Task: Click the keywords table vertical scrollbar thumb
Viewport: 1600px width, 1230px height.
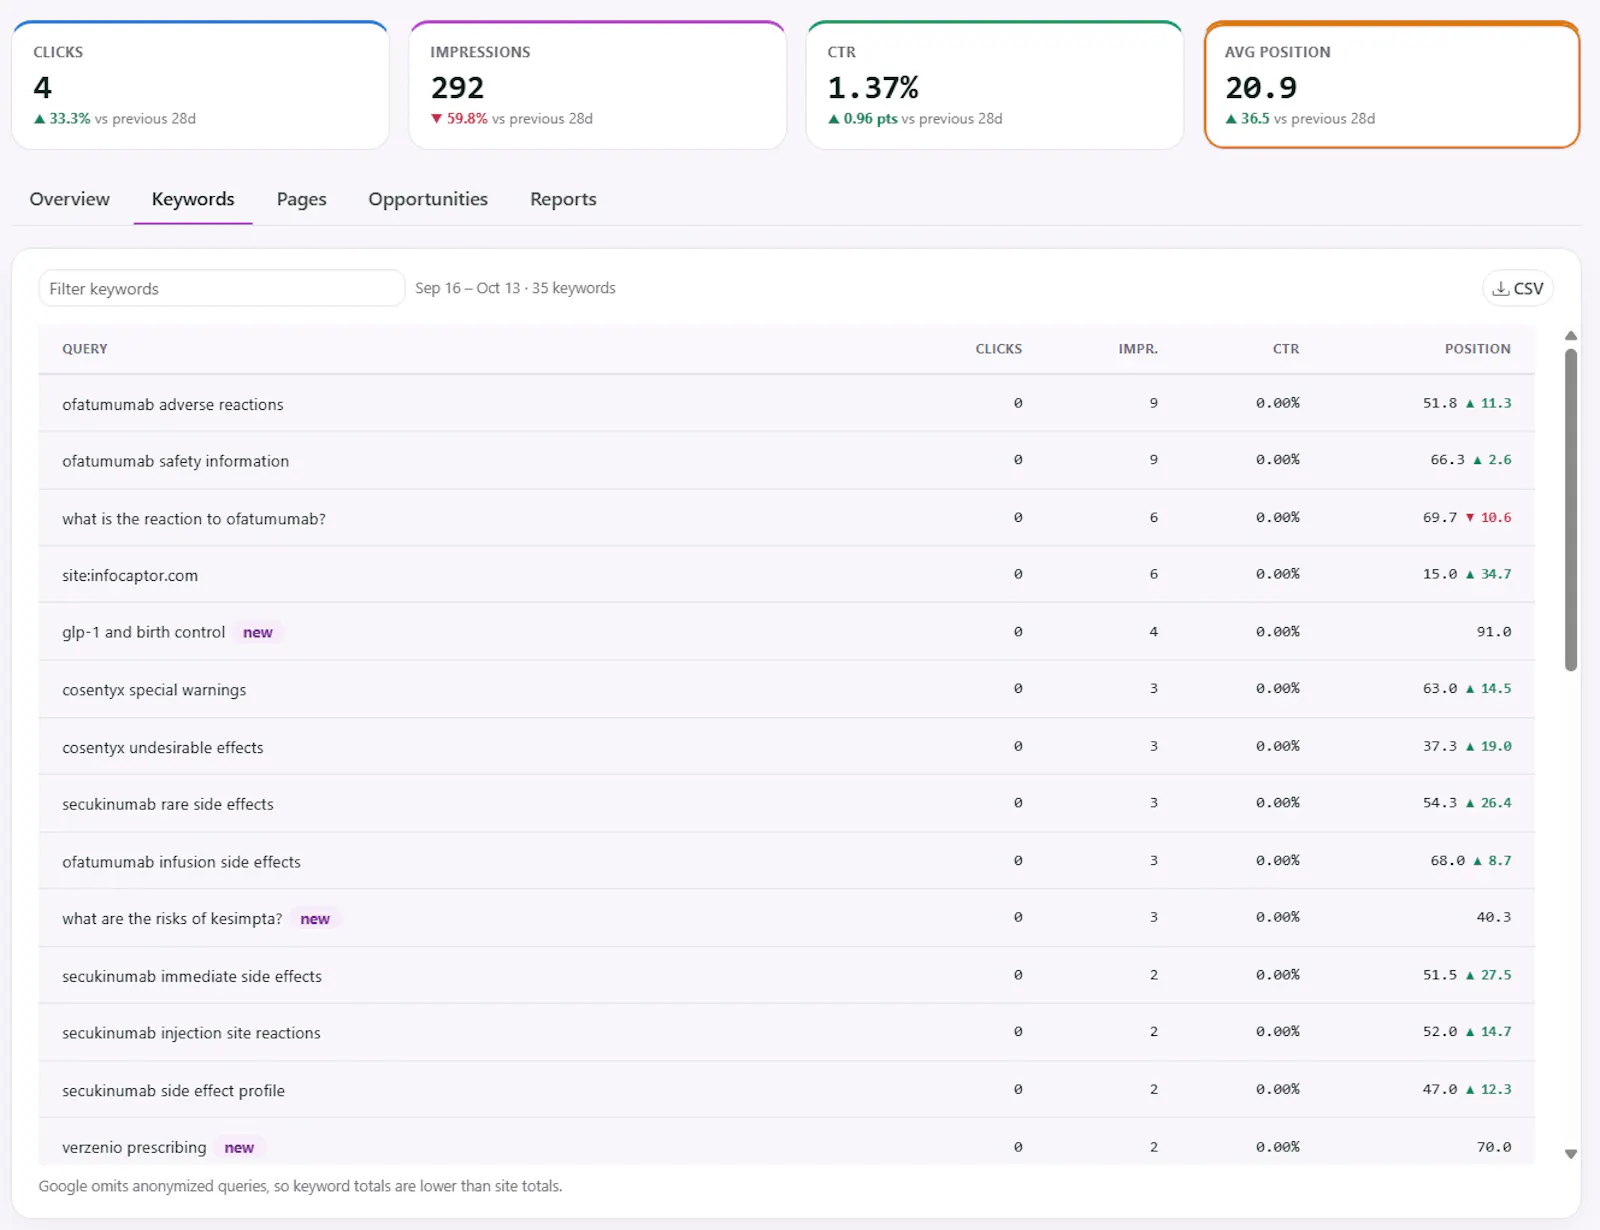Action: point(1571,510)
